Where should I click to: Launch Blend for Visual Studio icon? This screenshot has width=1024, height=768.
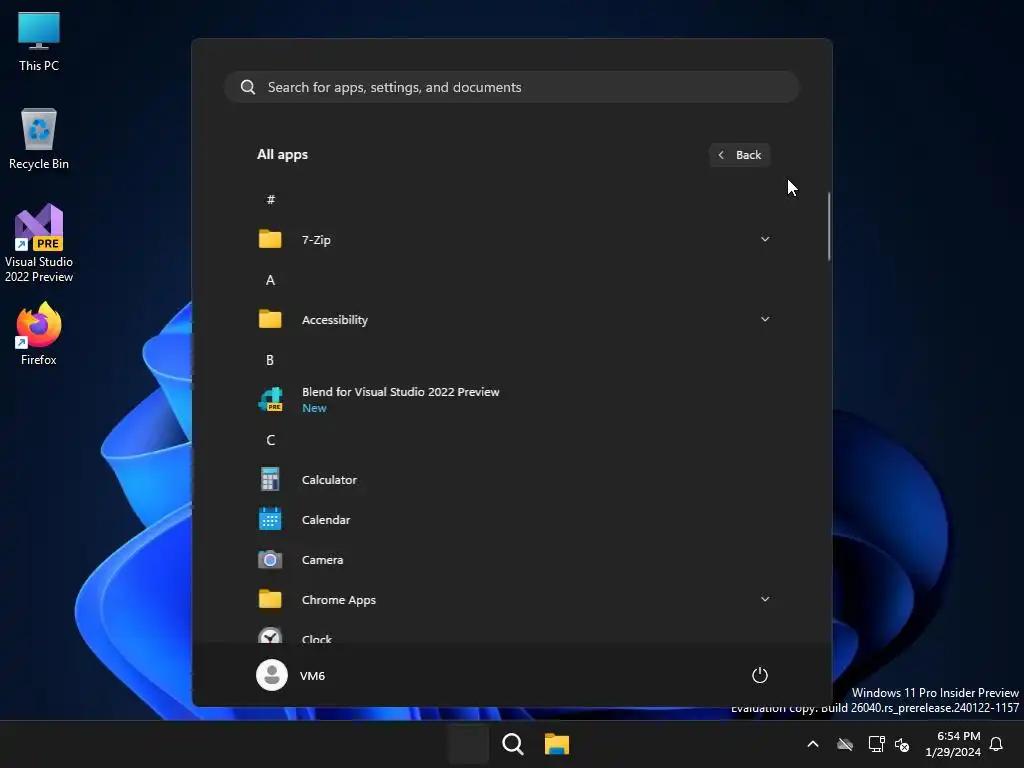pos(270,399)
